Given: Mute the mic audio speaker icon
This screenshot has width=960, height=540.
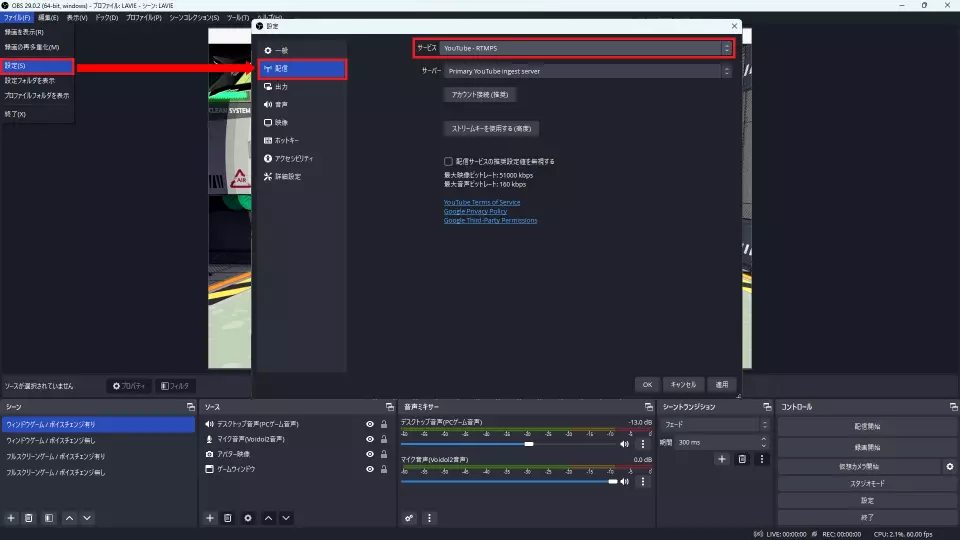Looking at the screenshot, I should pos(624,482).
